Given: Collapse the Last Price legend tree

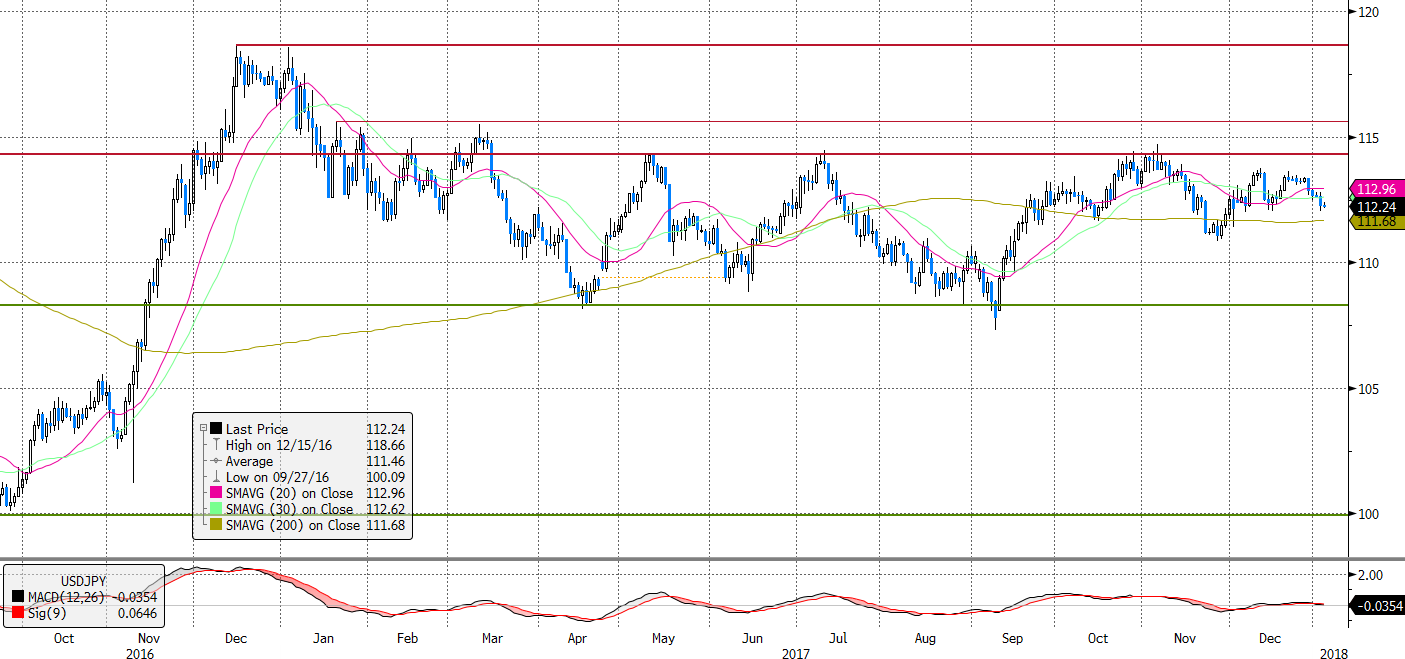Looking at the screenshot, I should pyautogui.click(x=203, y=429).
